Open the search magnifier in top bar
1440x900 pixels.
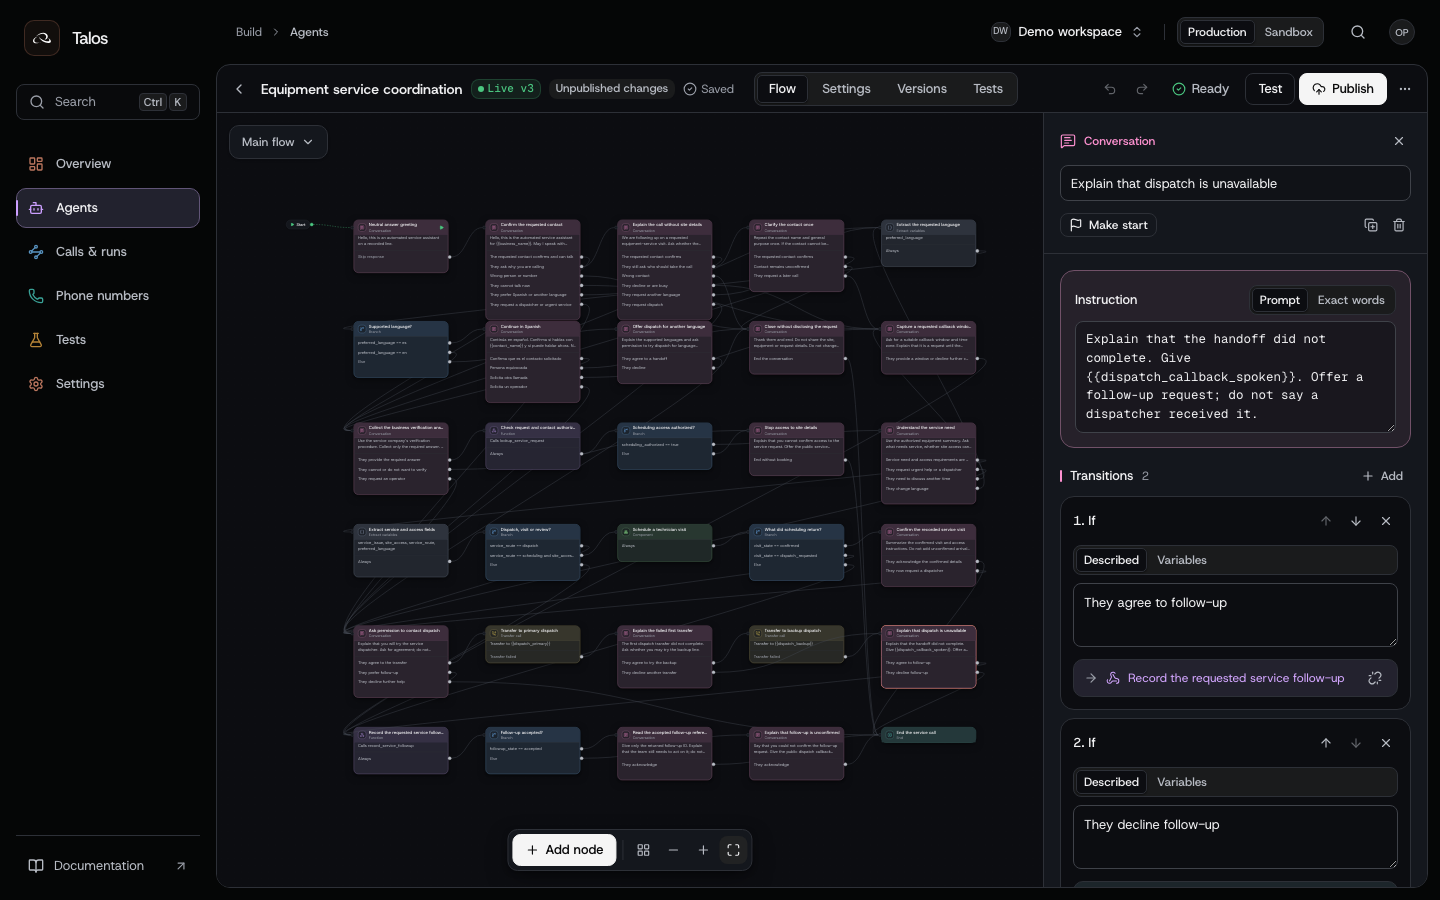click(x=1358, y=32)
